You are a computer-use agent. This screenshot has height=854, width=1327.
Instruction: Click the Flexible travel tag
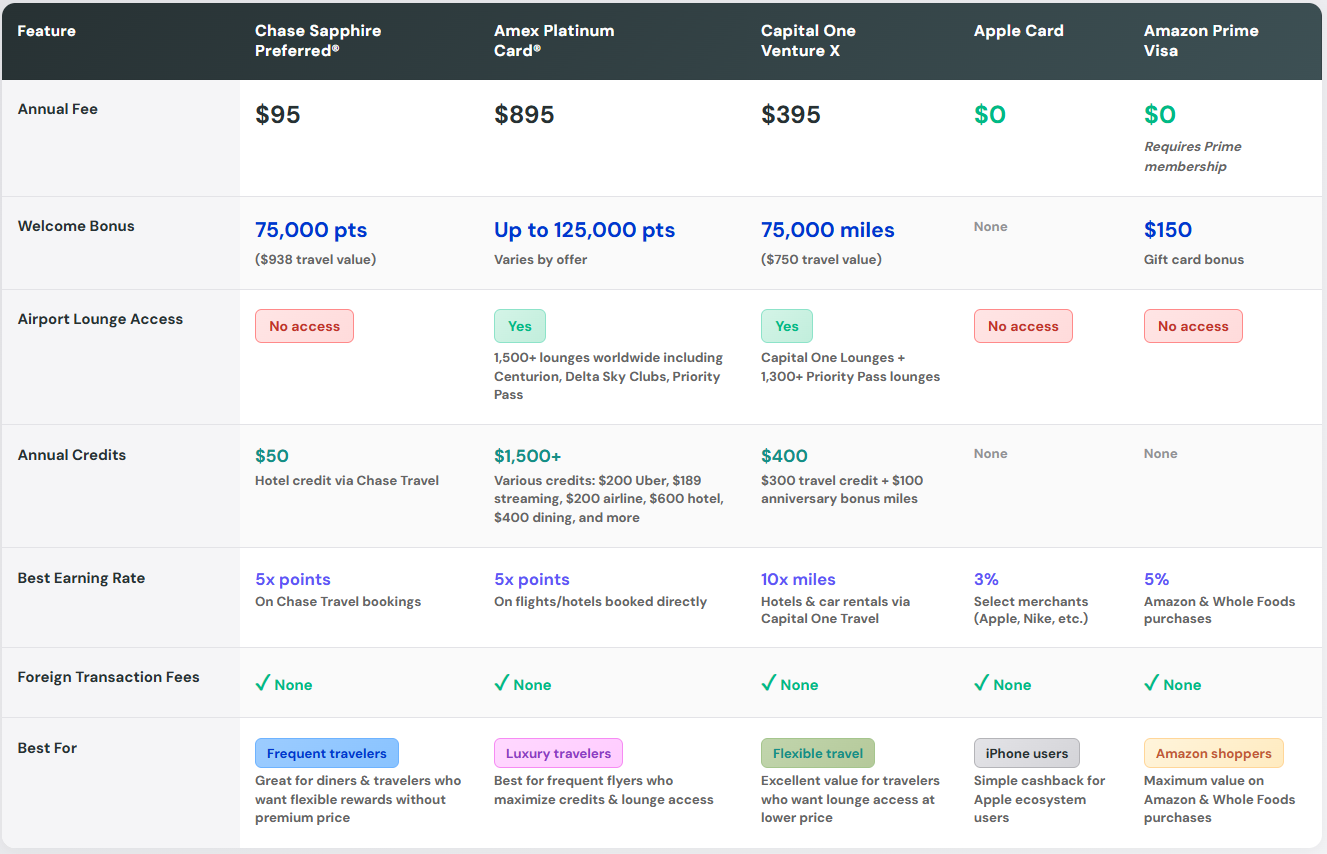click(x=818, y=753)
